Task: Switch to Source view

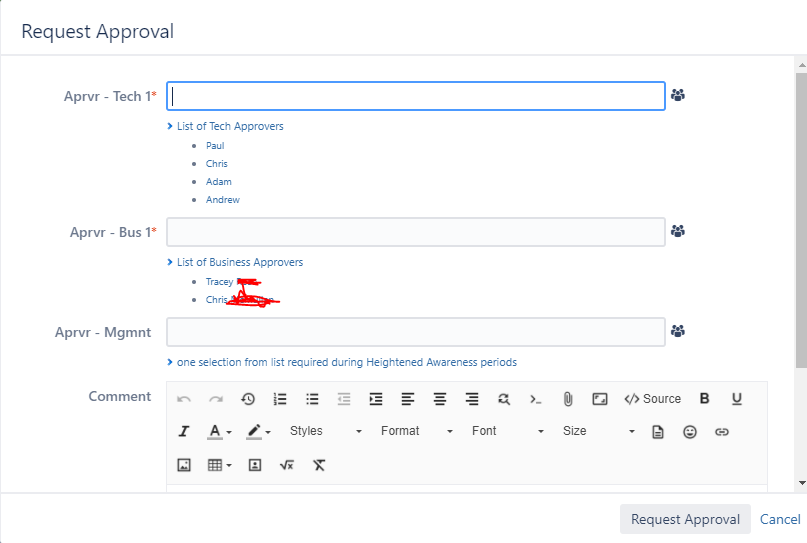Action: [653, 399]
